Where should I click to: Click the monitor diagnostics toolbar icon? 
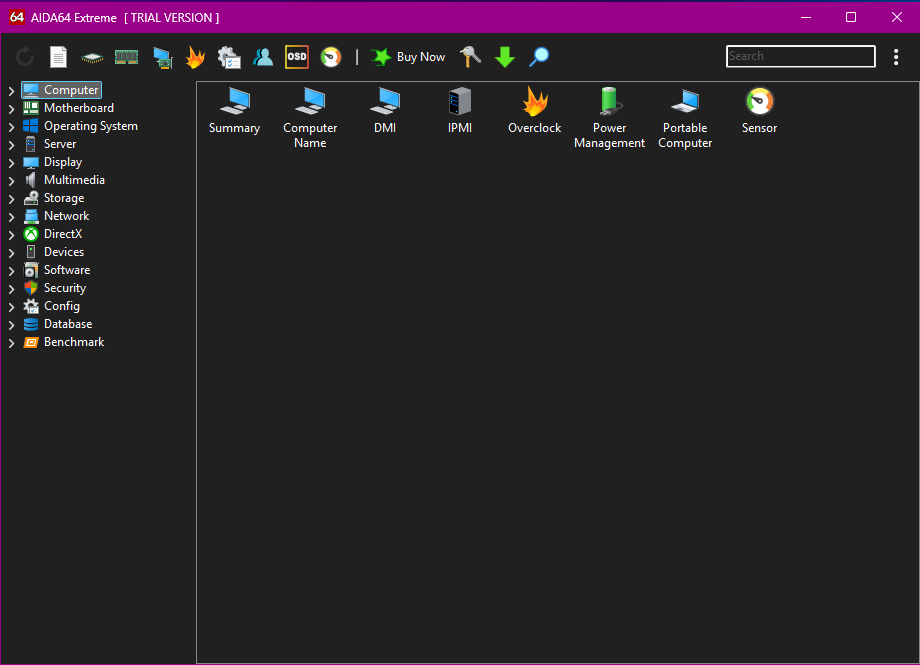162,58
